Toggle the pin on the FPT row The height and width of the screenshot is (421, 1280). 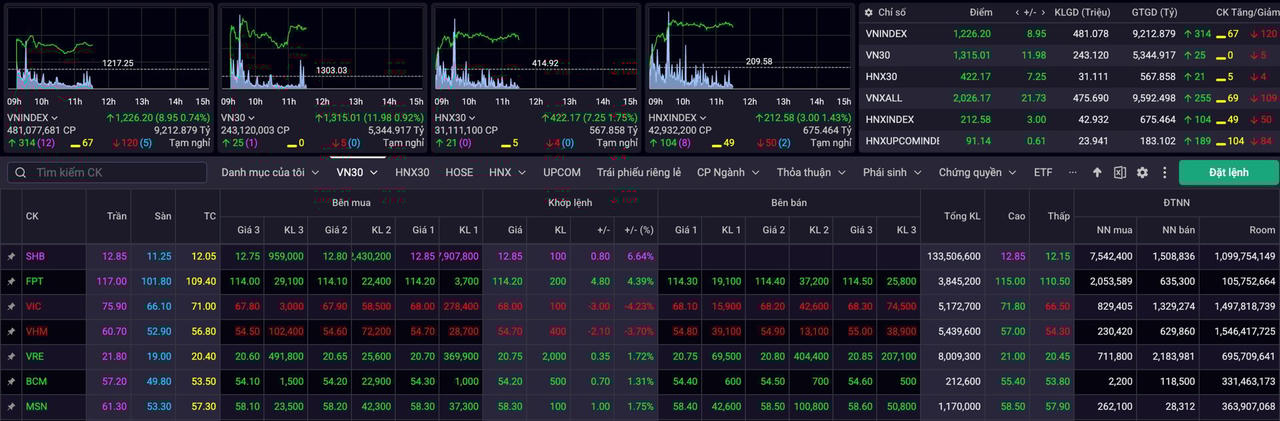click(11, 282)
